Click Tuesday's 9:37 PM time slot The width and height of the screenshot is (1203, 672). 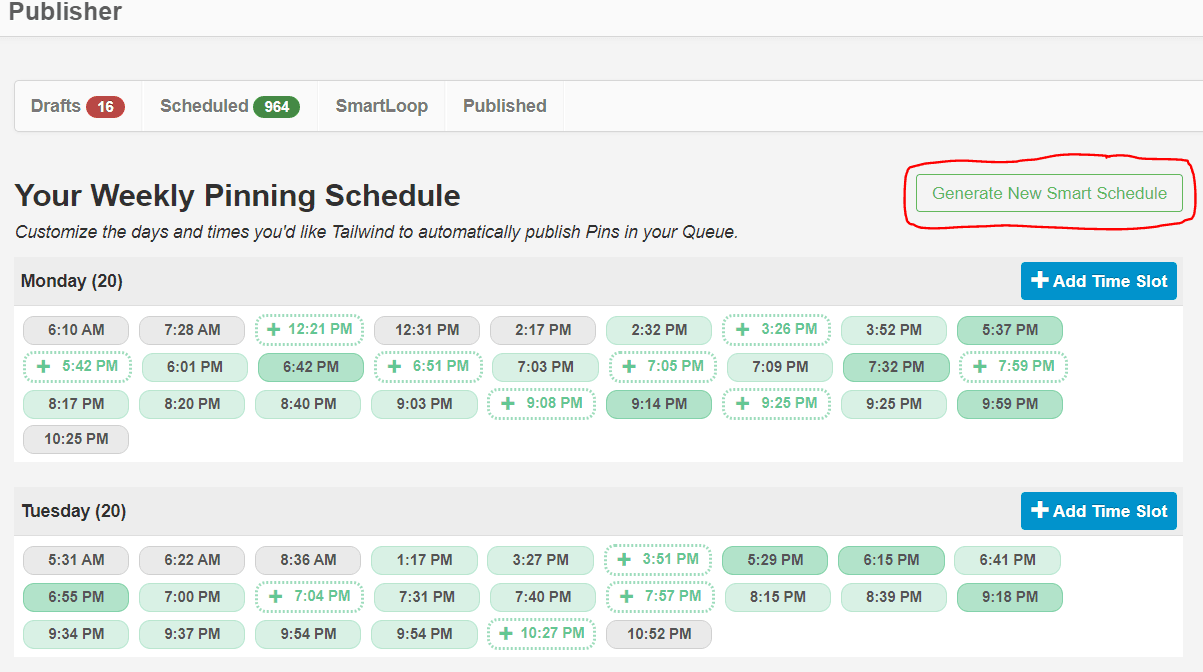(x=192, y=634)
